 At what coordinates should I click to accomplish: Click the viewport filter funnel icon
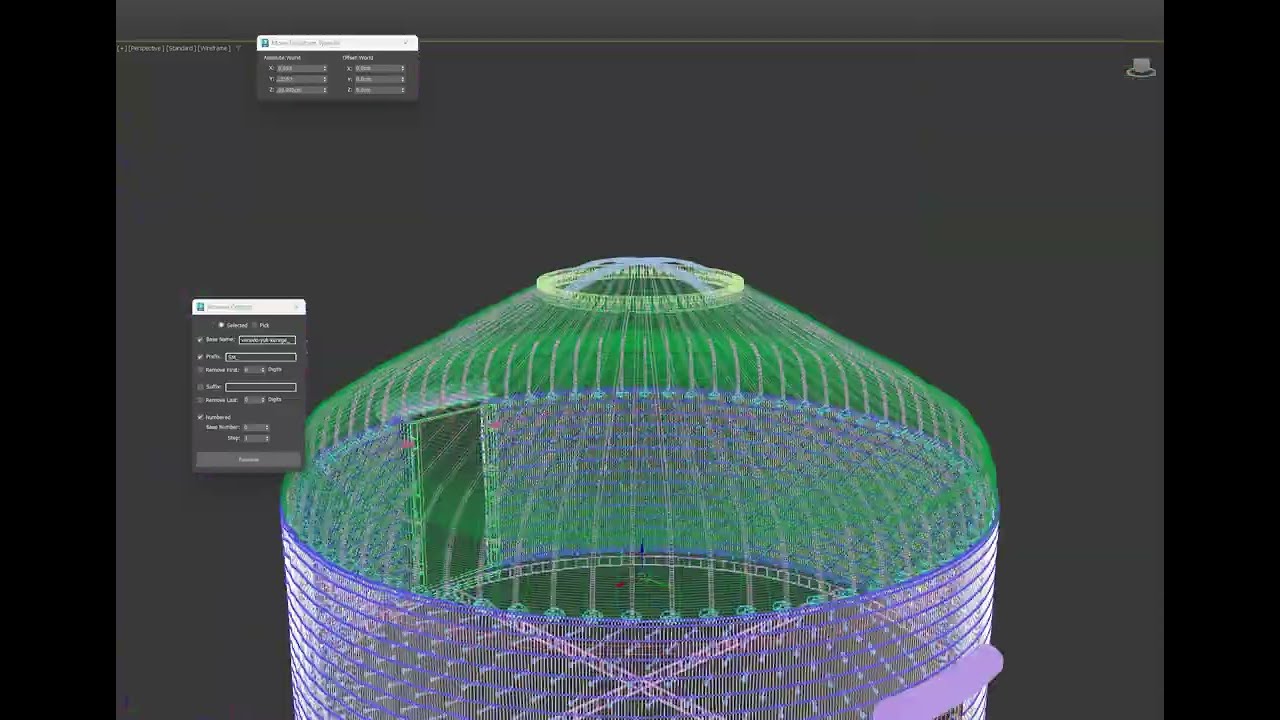point(238,48)
